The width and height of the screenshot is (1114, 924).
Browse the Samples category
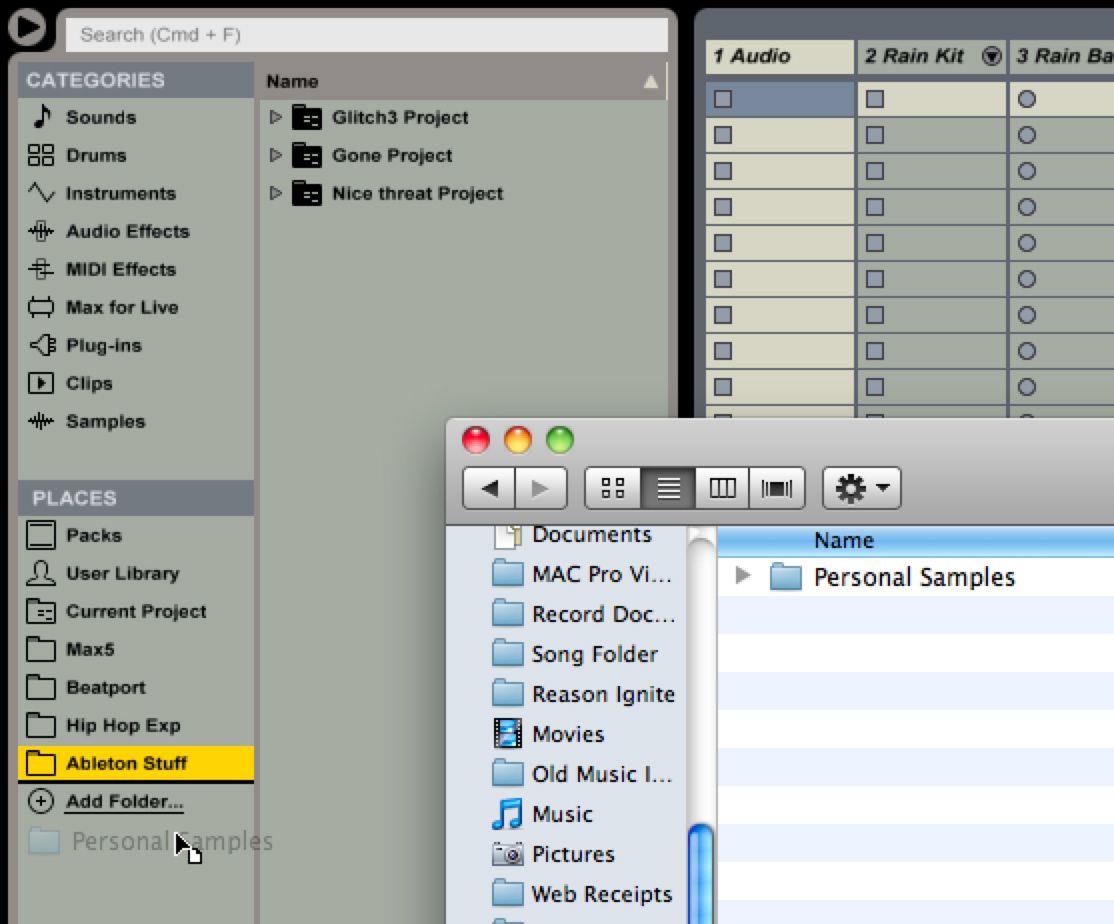coord(136,421)
